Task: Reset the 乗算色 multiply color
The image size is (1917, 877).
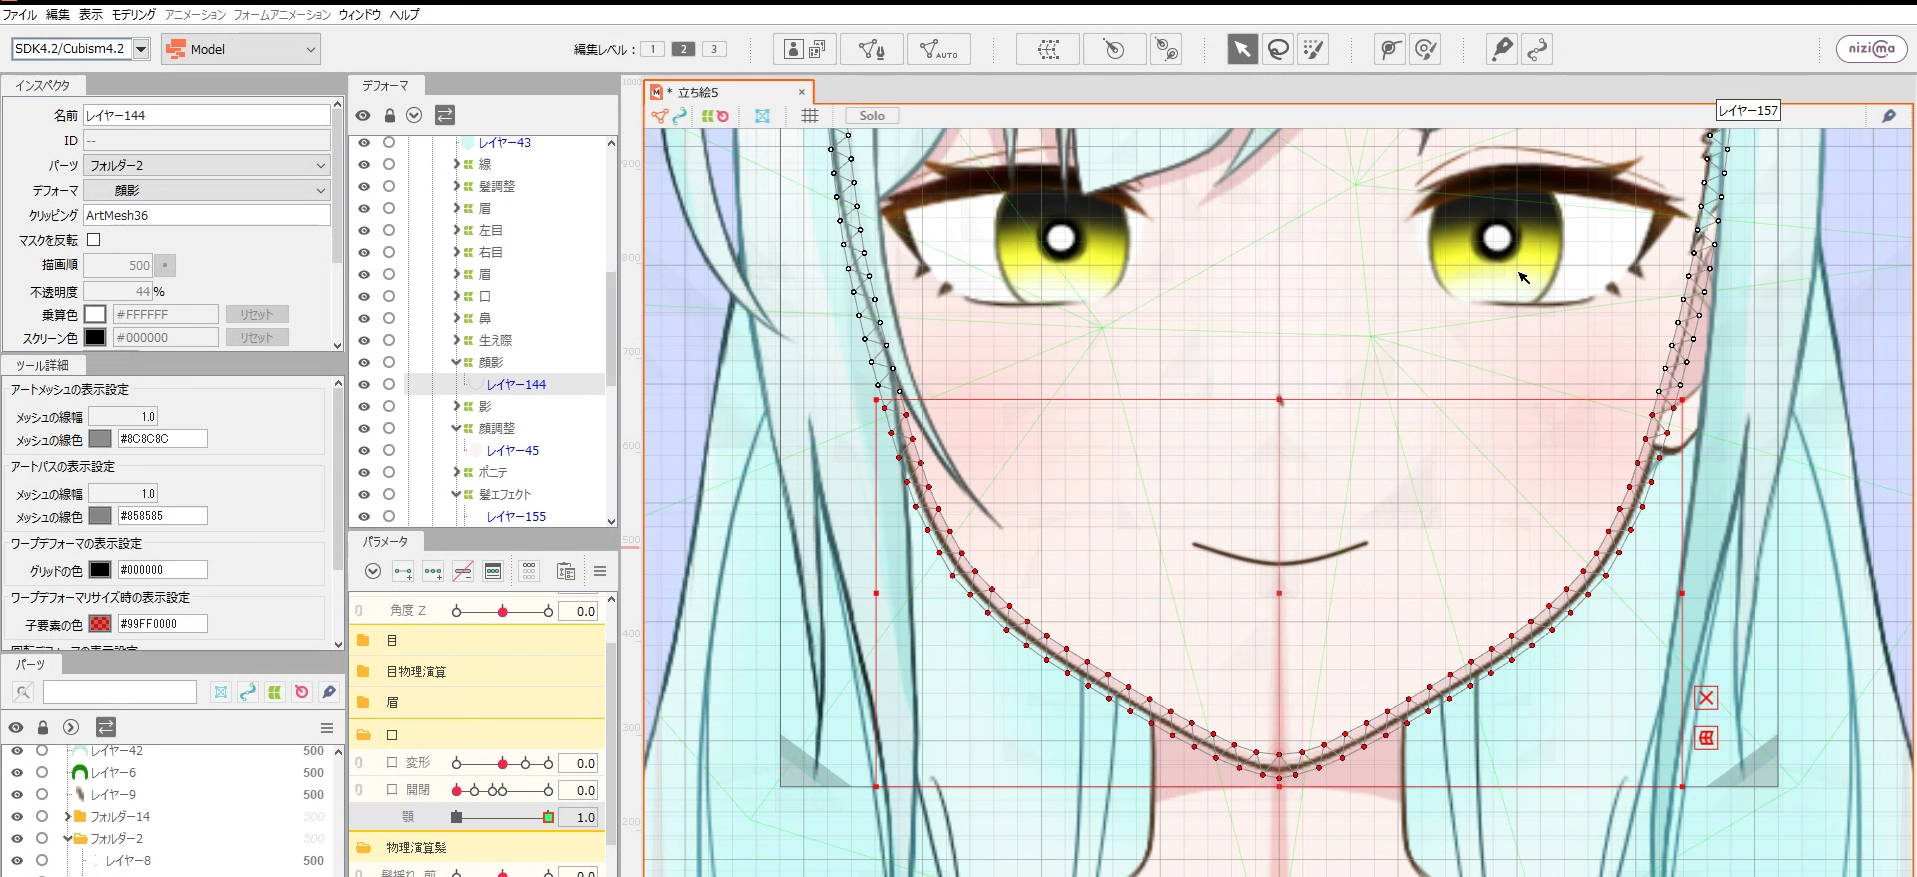Action: tap(257, 314)
